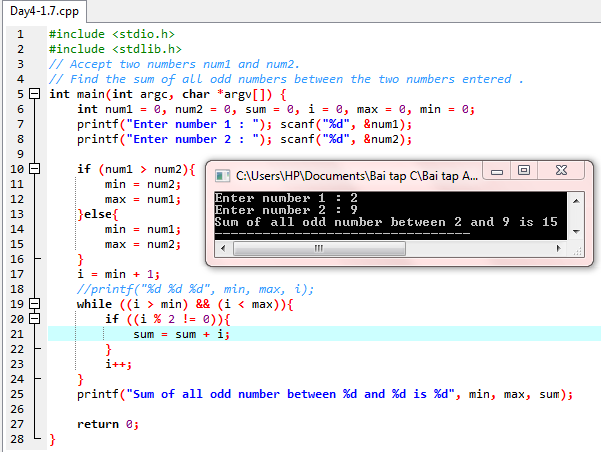
Task: Click the '#include <stdio.h>' line
Action: coord(112,35)
